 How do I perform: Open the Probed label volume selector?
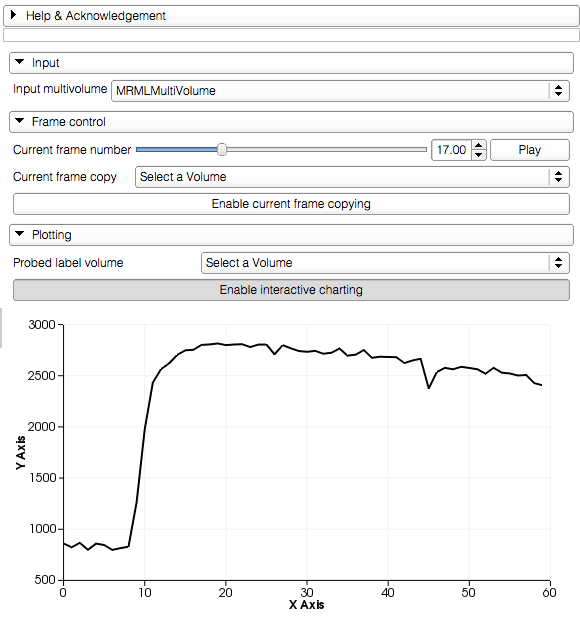pyautogui.click(x=385, y=263)
